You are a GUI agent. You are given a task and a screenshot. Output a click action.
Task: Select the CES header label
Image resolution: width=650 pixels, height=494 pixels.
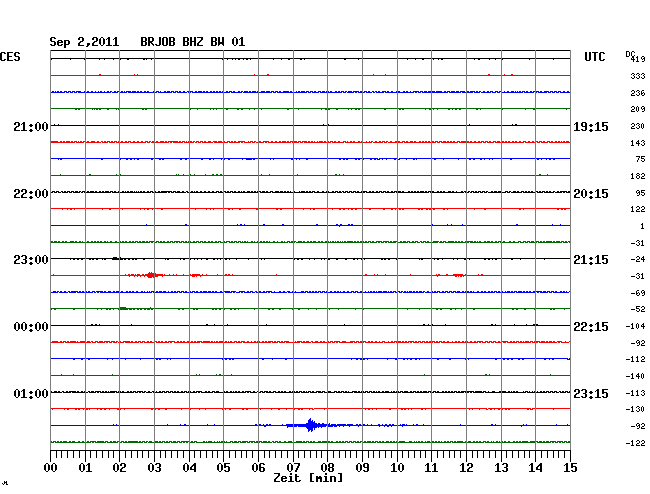(10, 57)
